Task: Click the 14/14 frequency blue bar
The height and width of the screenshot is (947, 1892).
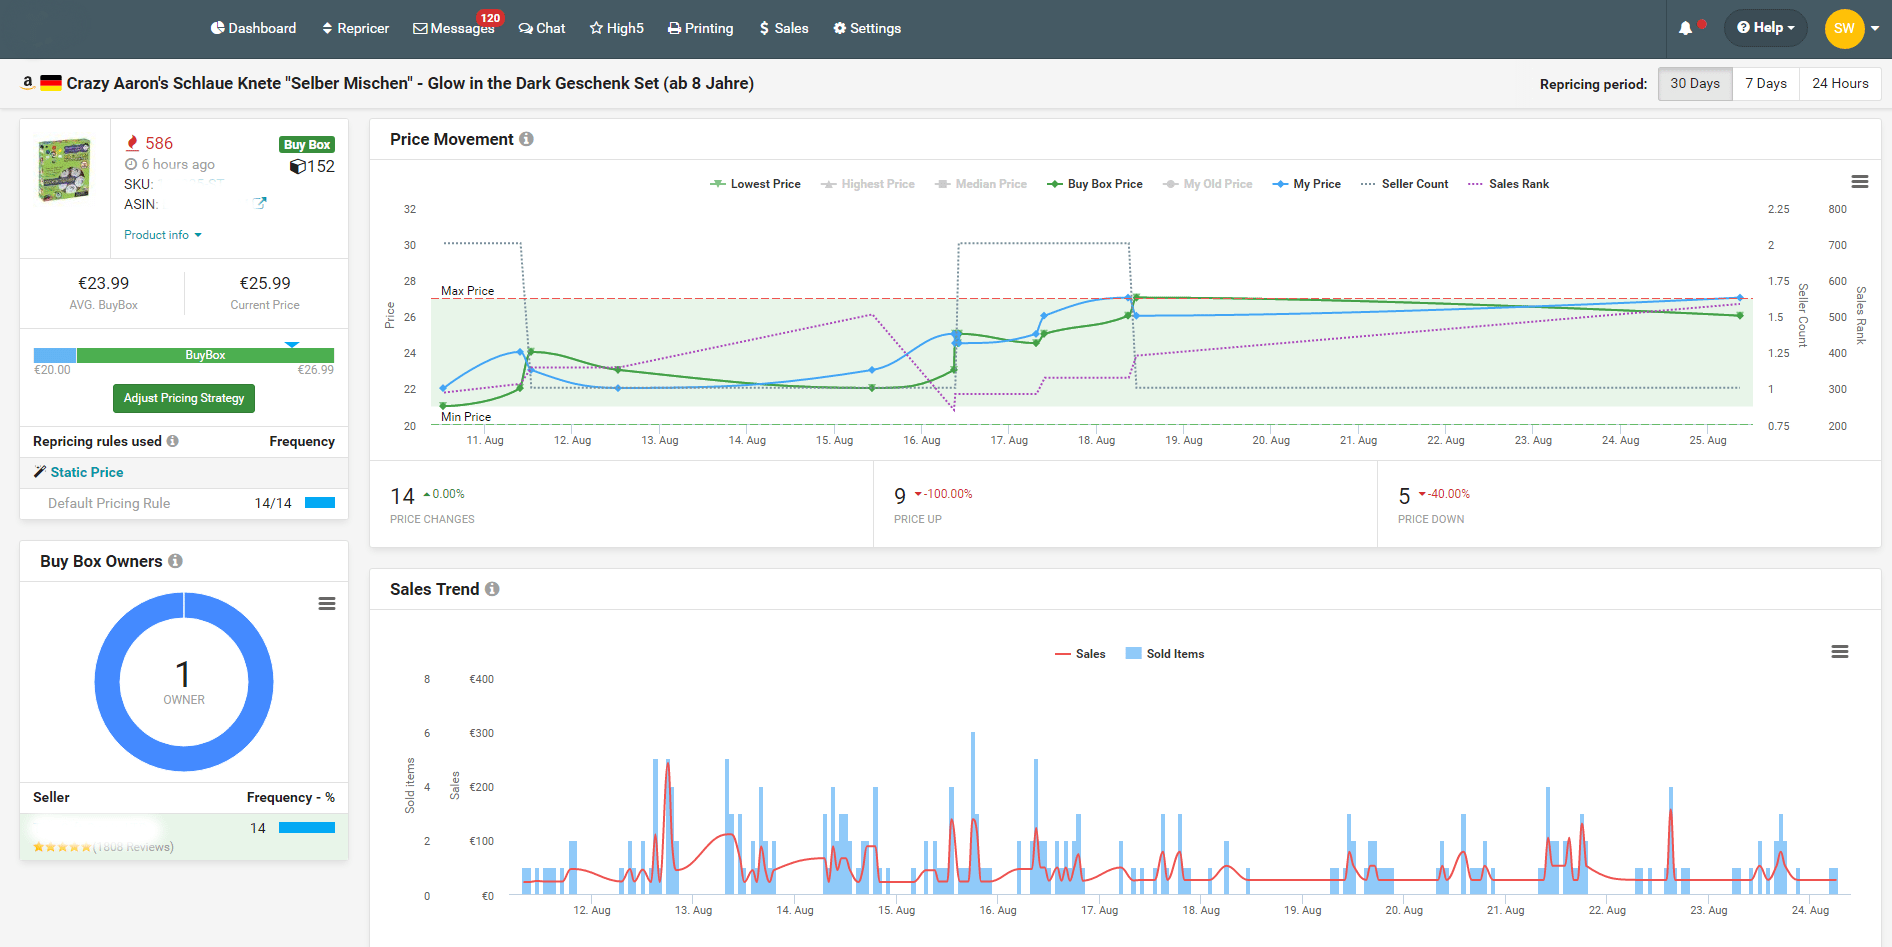Action: tap(320, 503)
